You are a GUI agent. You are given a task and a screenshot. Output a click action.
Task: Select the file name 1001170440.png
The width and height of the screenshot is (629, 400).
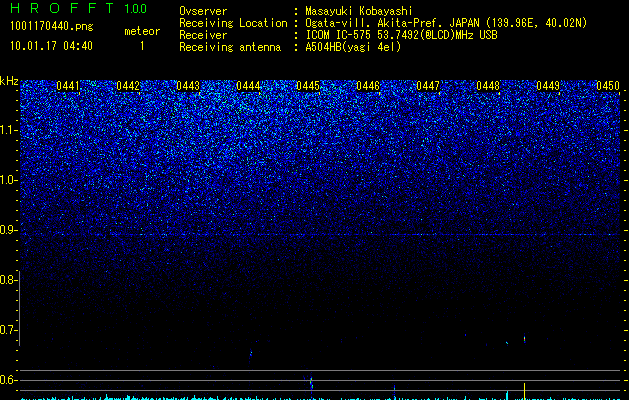(51, 27)
